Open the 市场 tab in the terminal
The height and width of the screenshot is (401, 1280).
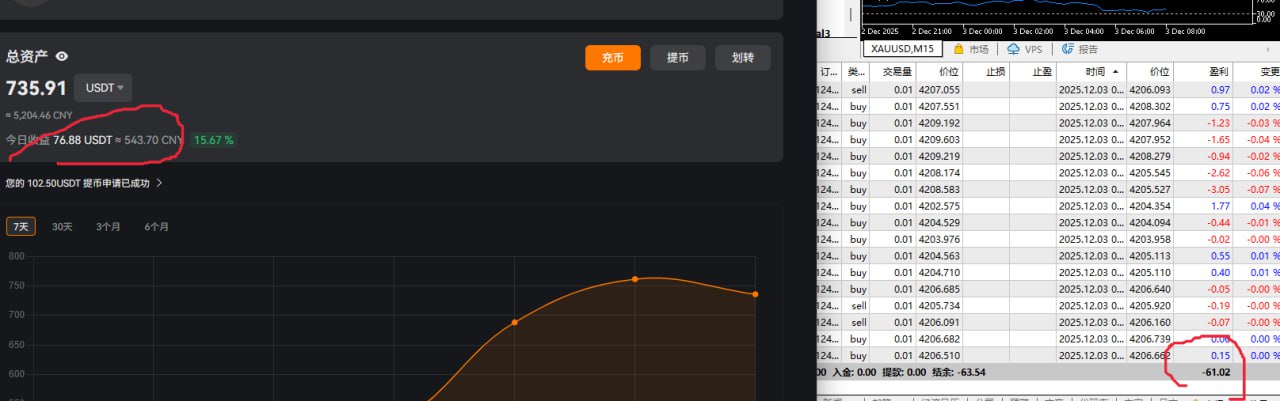tap(971, 49)
